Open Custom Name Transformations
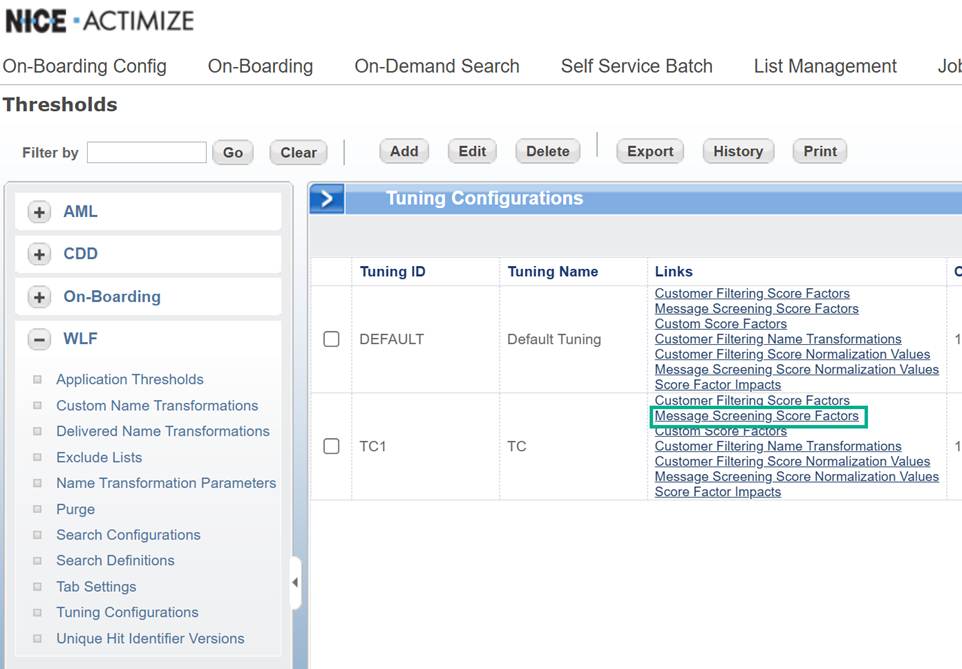 tap(157, 406)
